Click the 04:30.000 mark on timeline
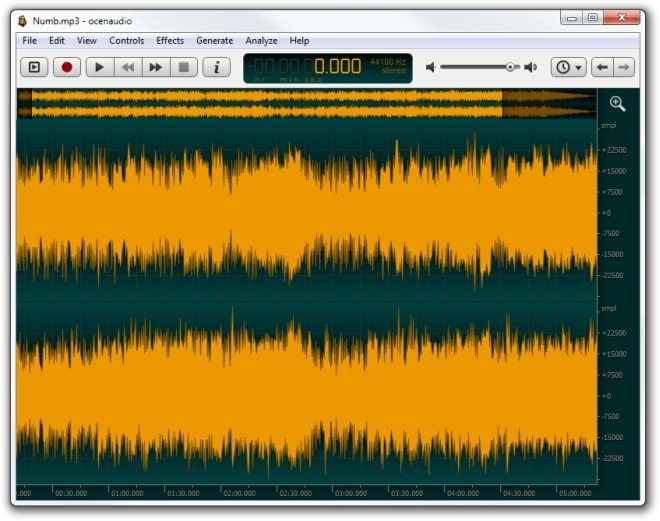The height and width of the screenshot is (521, 660). 519,493
